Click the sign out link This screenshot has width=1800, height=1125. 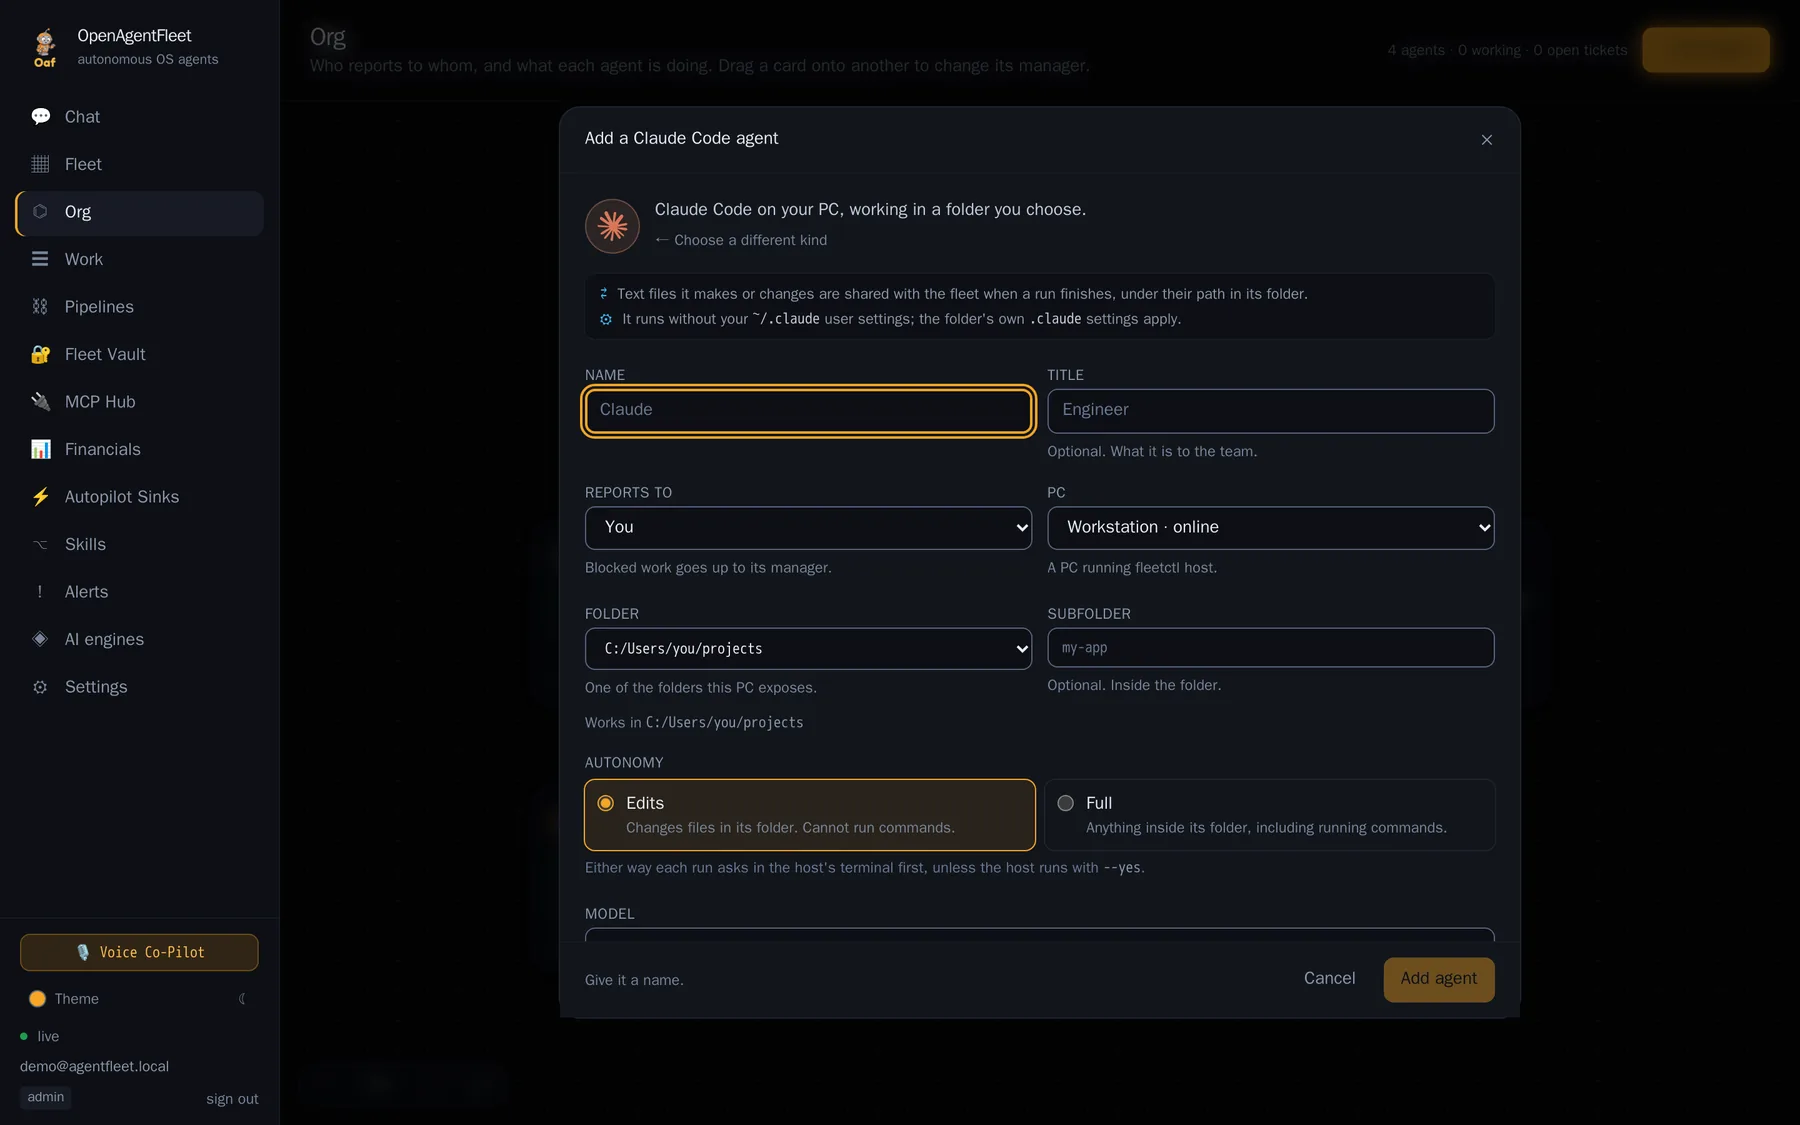tap(232, 1099)
